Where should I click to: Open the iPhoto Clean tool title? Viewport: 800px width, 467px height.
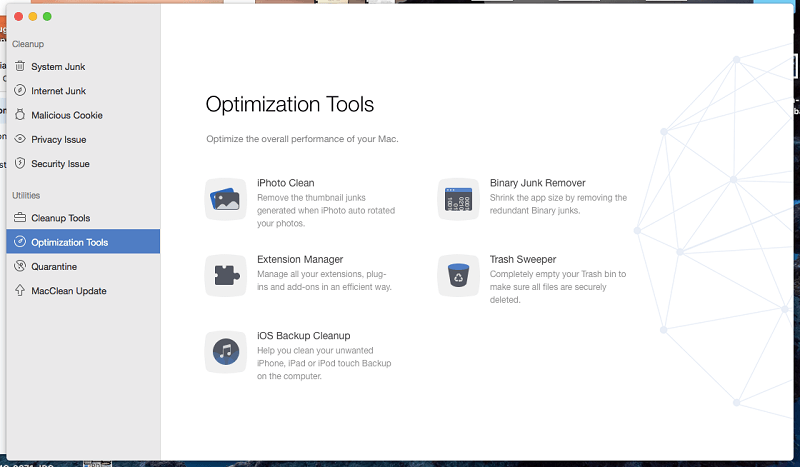point(285,183)
